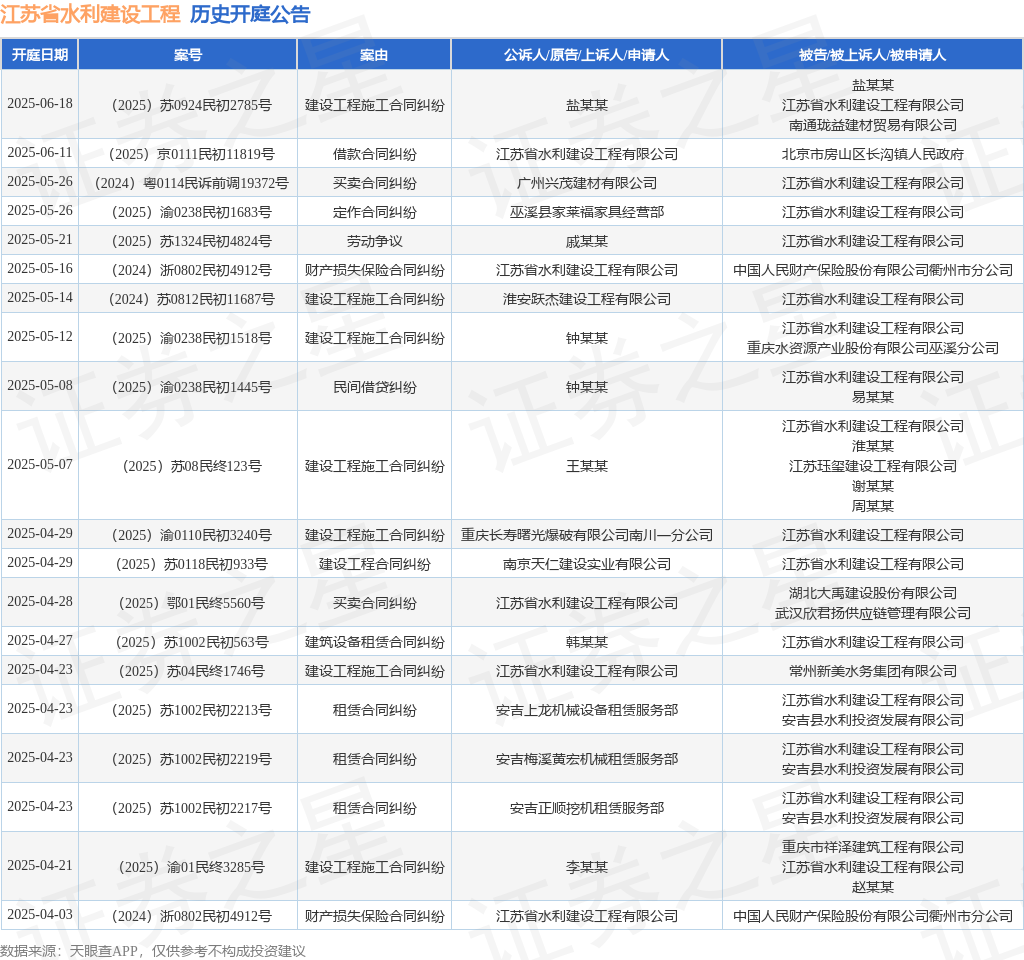The height and width of the screenshot is (960, 1024).
Task: Click the 定作合同纠纷 cell
Action: click(x=374, y=212)
